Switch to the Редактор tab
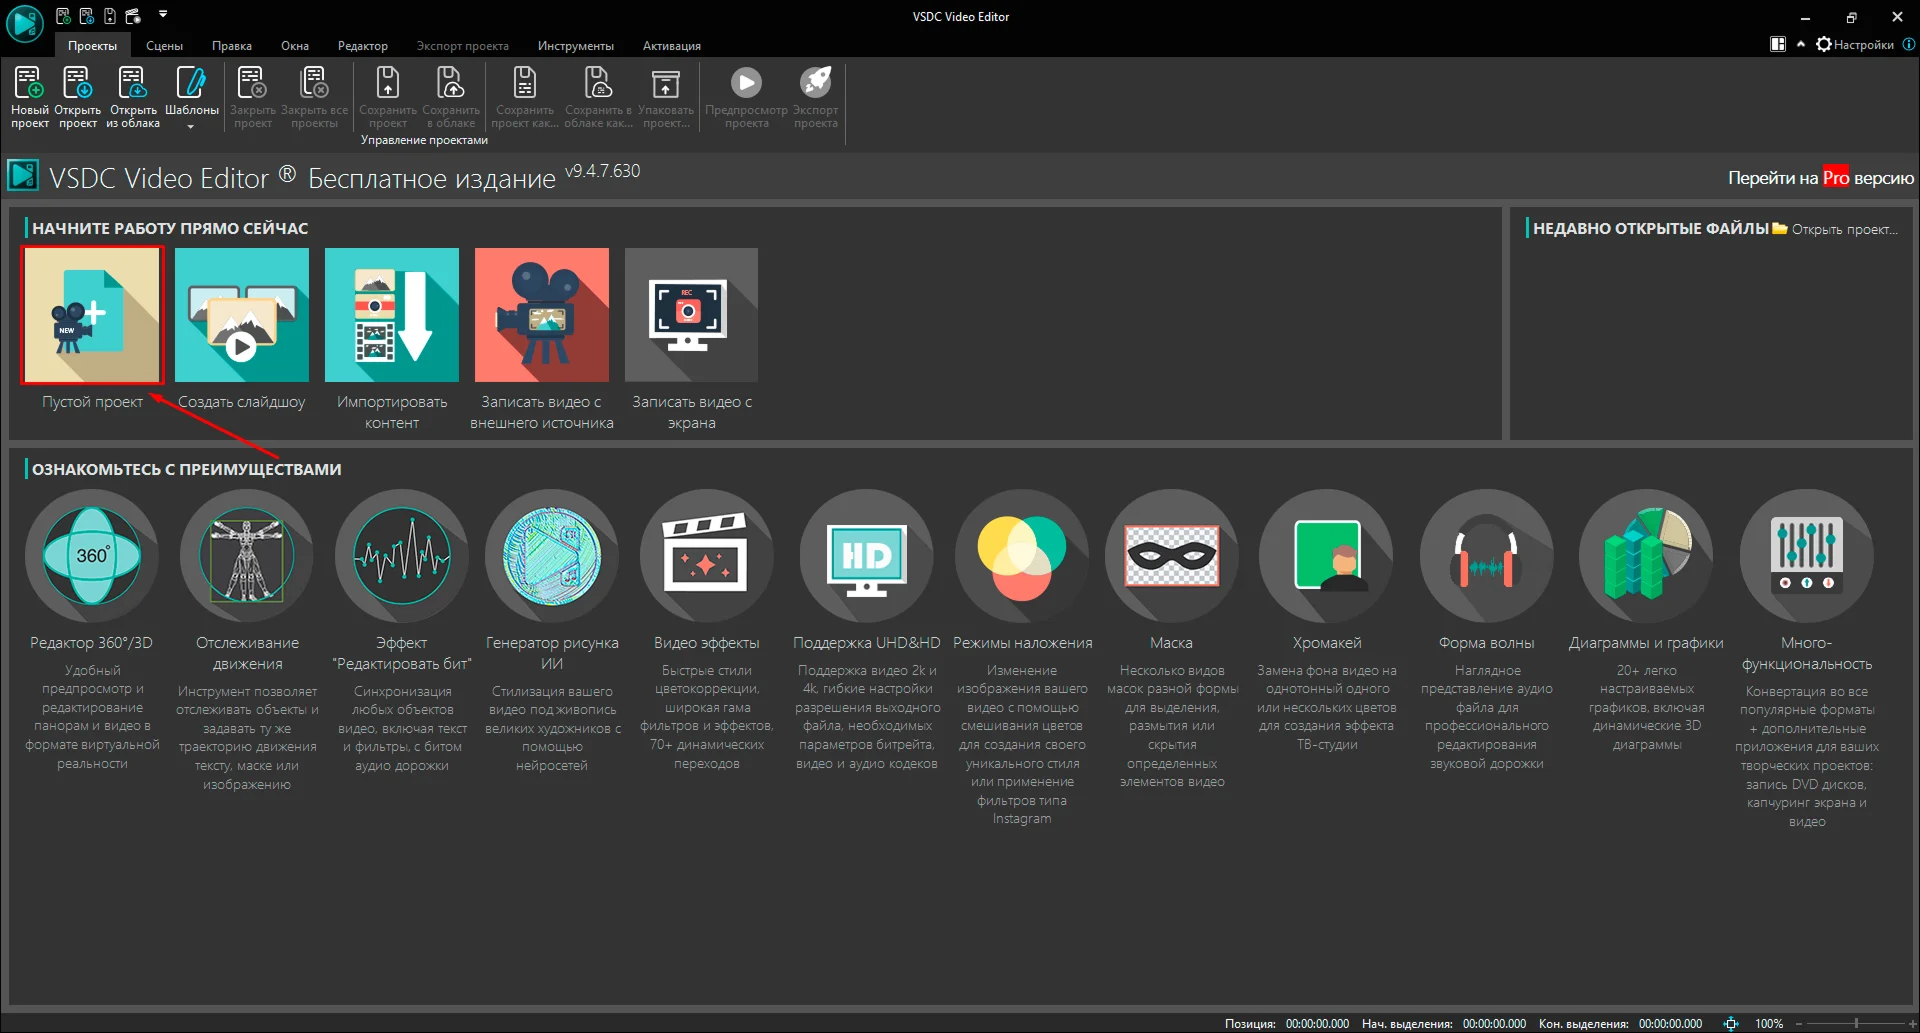1920x1033 pixels. [x=362, y=46]
